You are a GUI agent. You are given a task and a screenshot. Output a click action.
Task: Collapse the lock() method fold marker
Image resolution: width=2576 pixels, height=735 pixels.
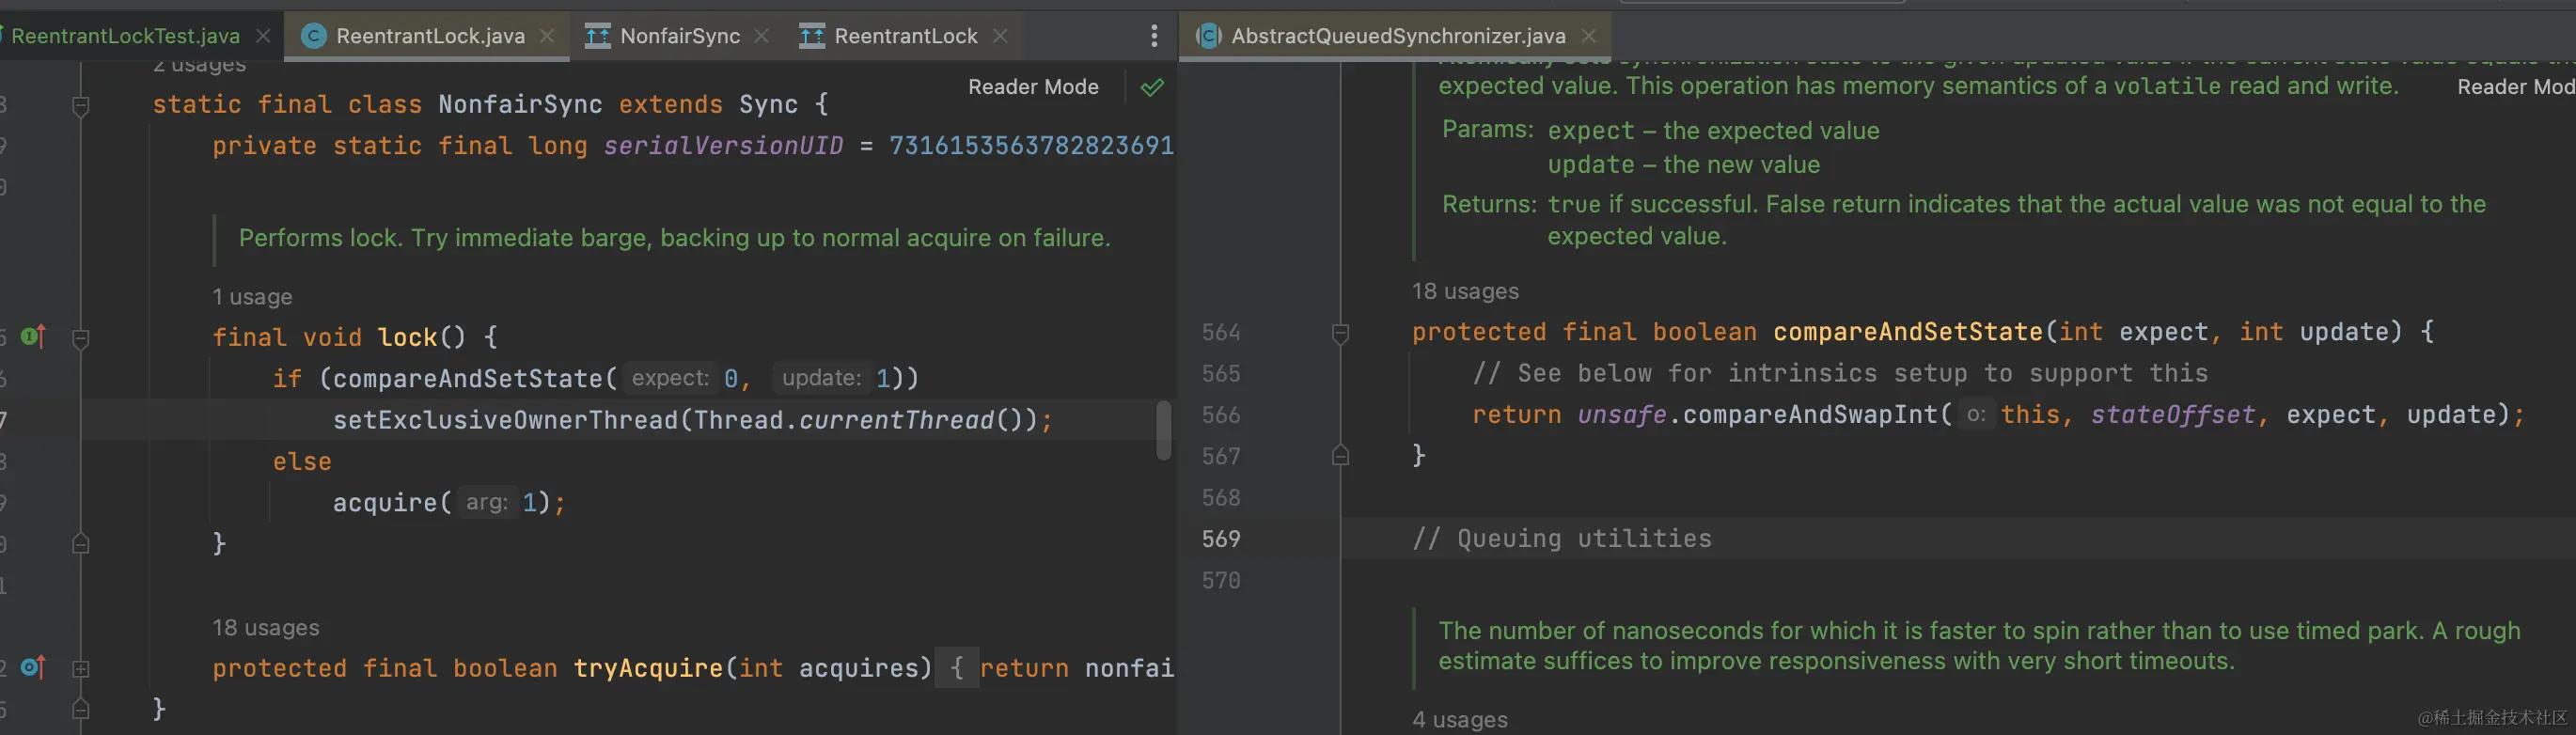point(81,338)
